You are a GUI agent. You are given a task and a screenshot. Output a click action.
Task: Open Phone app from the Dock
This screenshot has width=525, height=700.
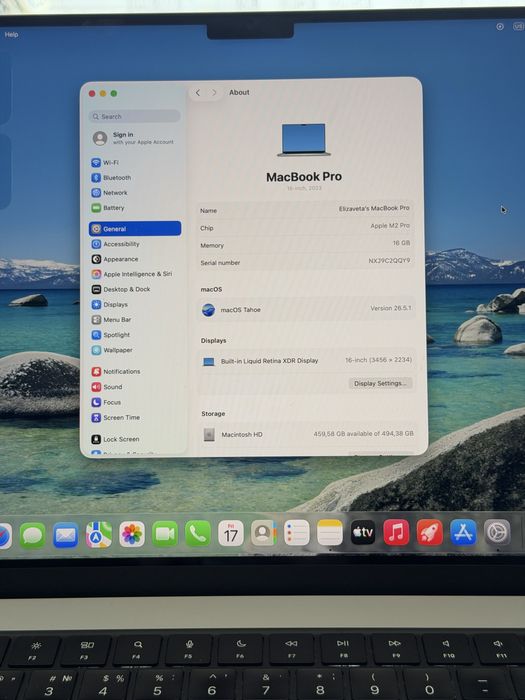198,533
